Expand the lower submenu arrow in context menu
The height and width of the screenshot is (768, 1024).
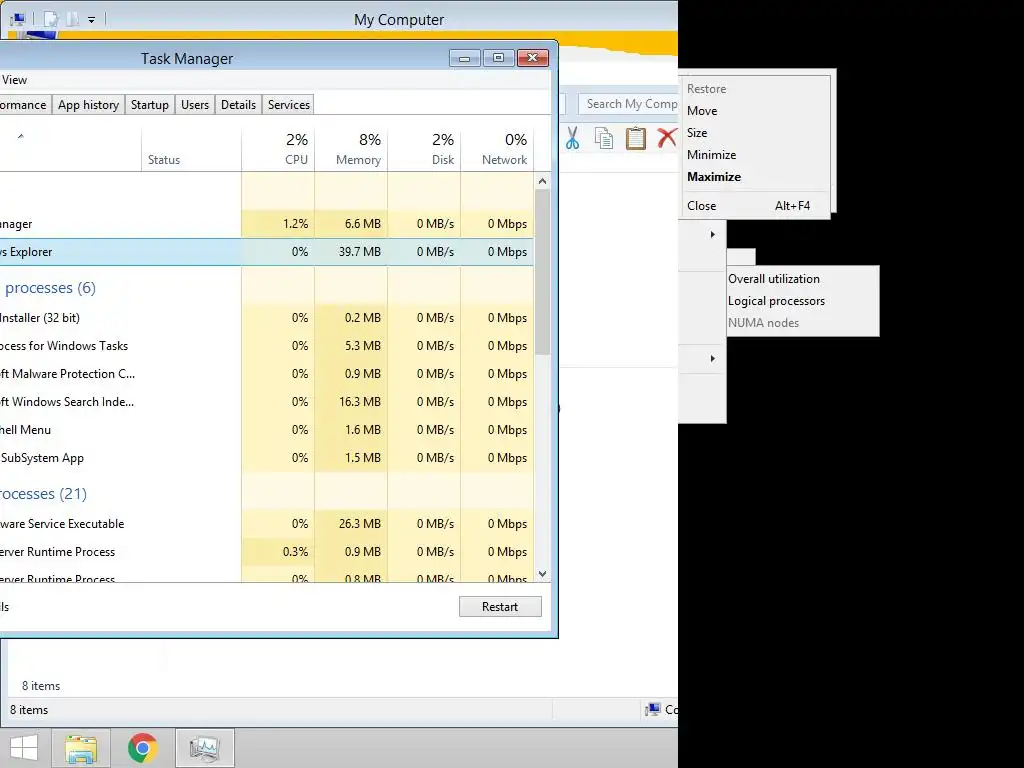(712, 359)
